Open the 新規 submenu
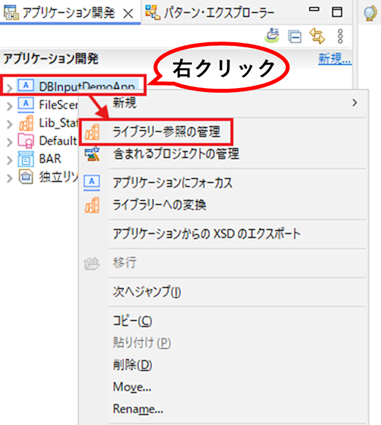Image resolution: width=381 pixels, height=425 pixels. tap(223, 103)
